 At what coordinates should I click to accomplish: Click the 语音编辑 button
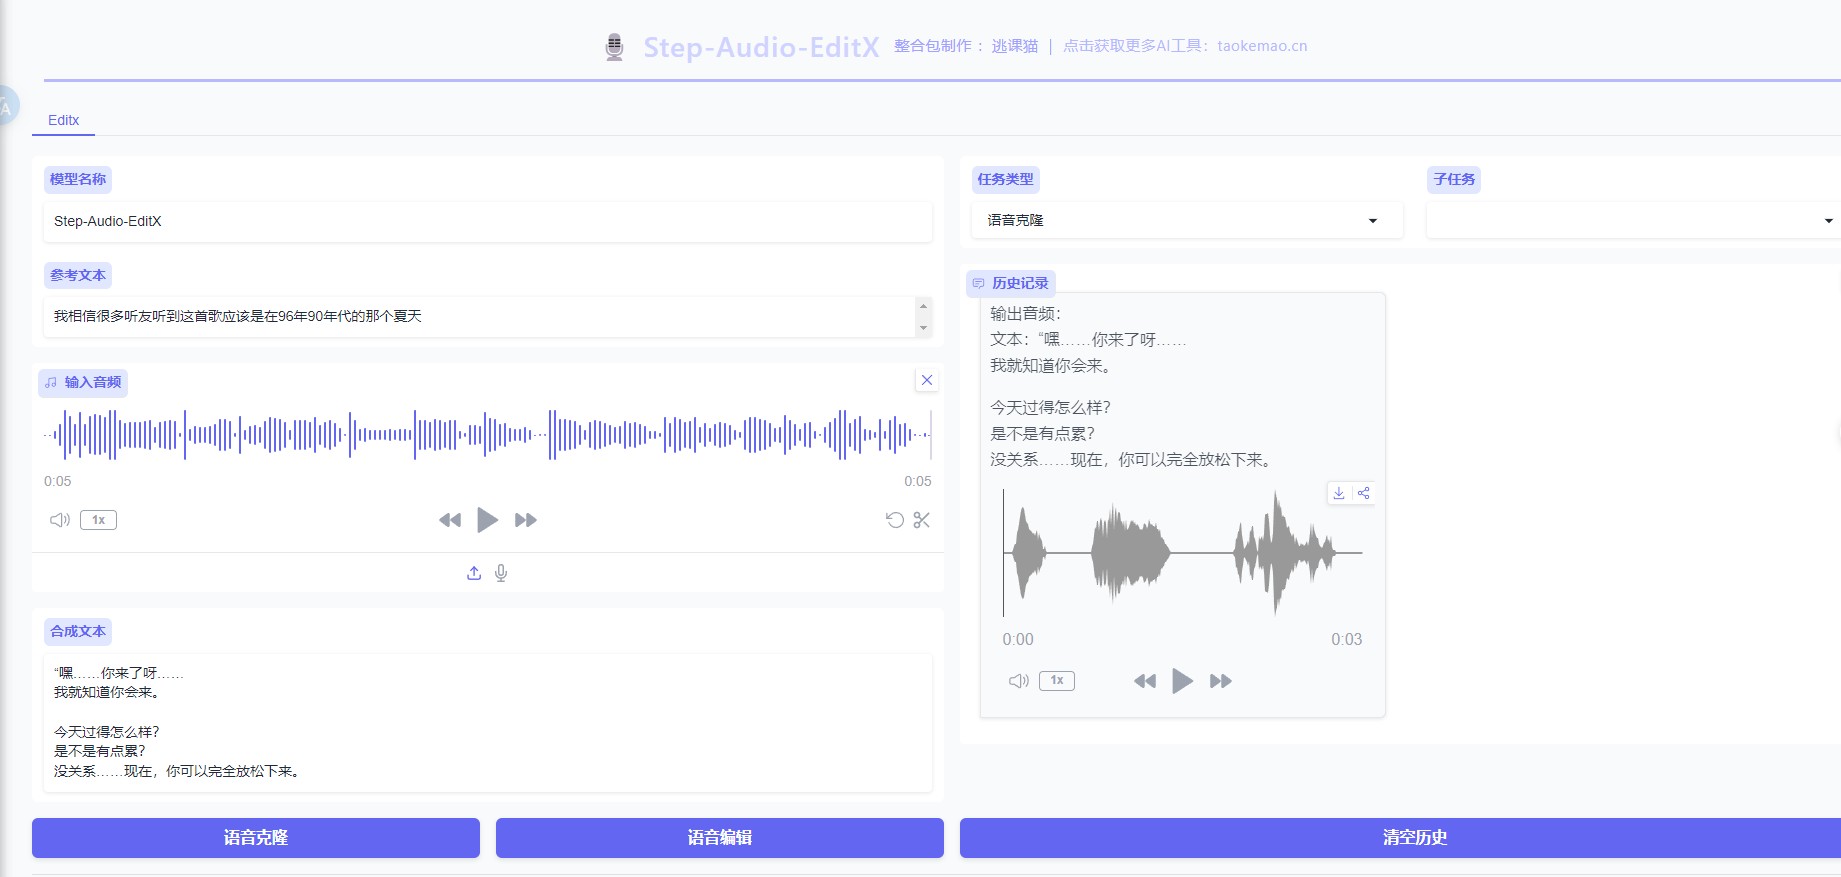coord(720,838)
